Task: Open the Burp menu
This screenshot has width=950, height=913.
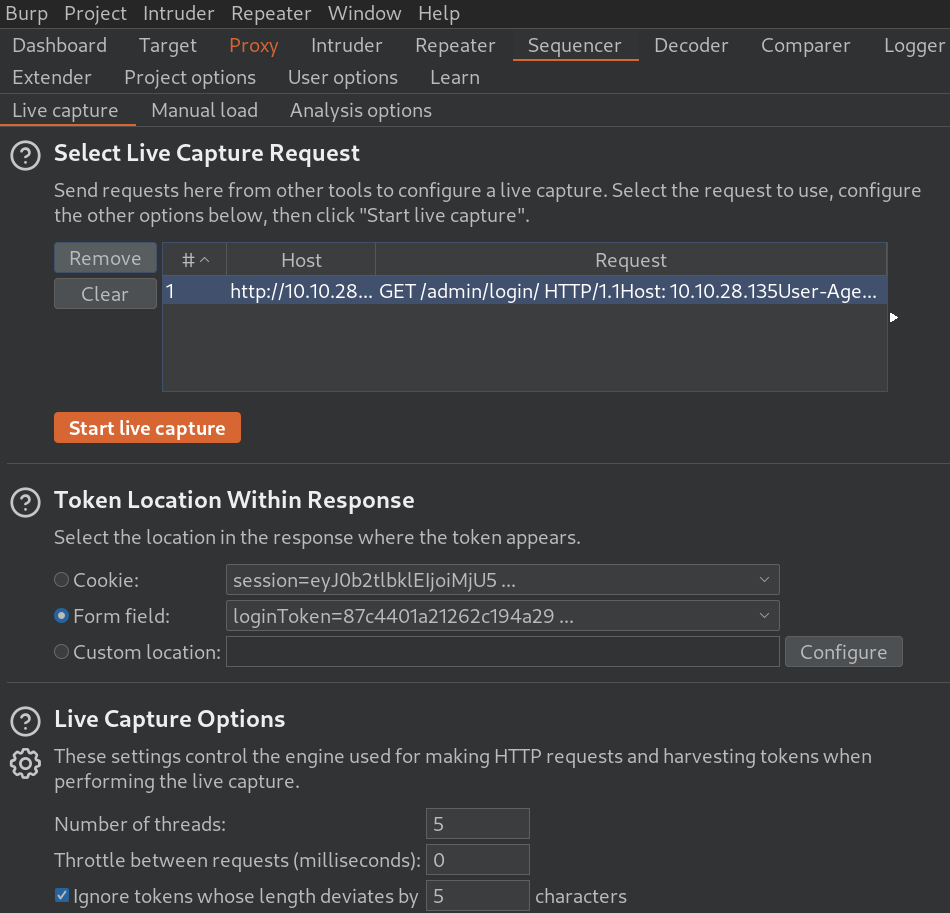Action: pos(26,13)
